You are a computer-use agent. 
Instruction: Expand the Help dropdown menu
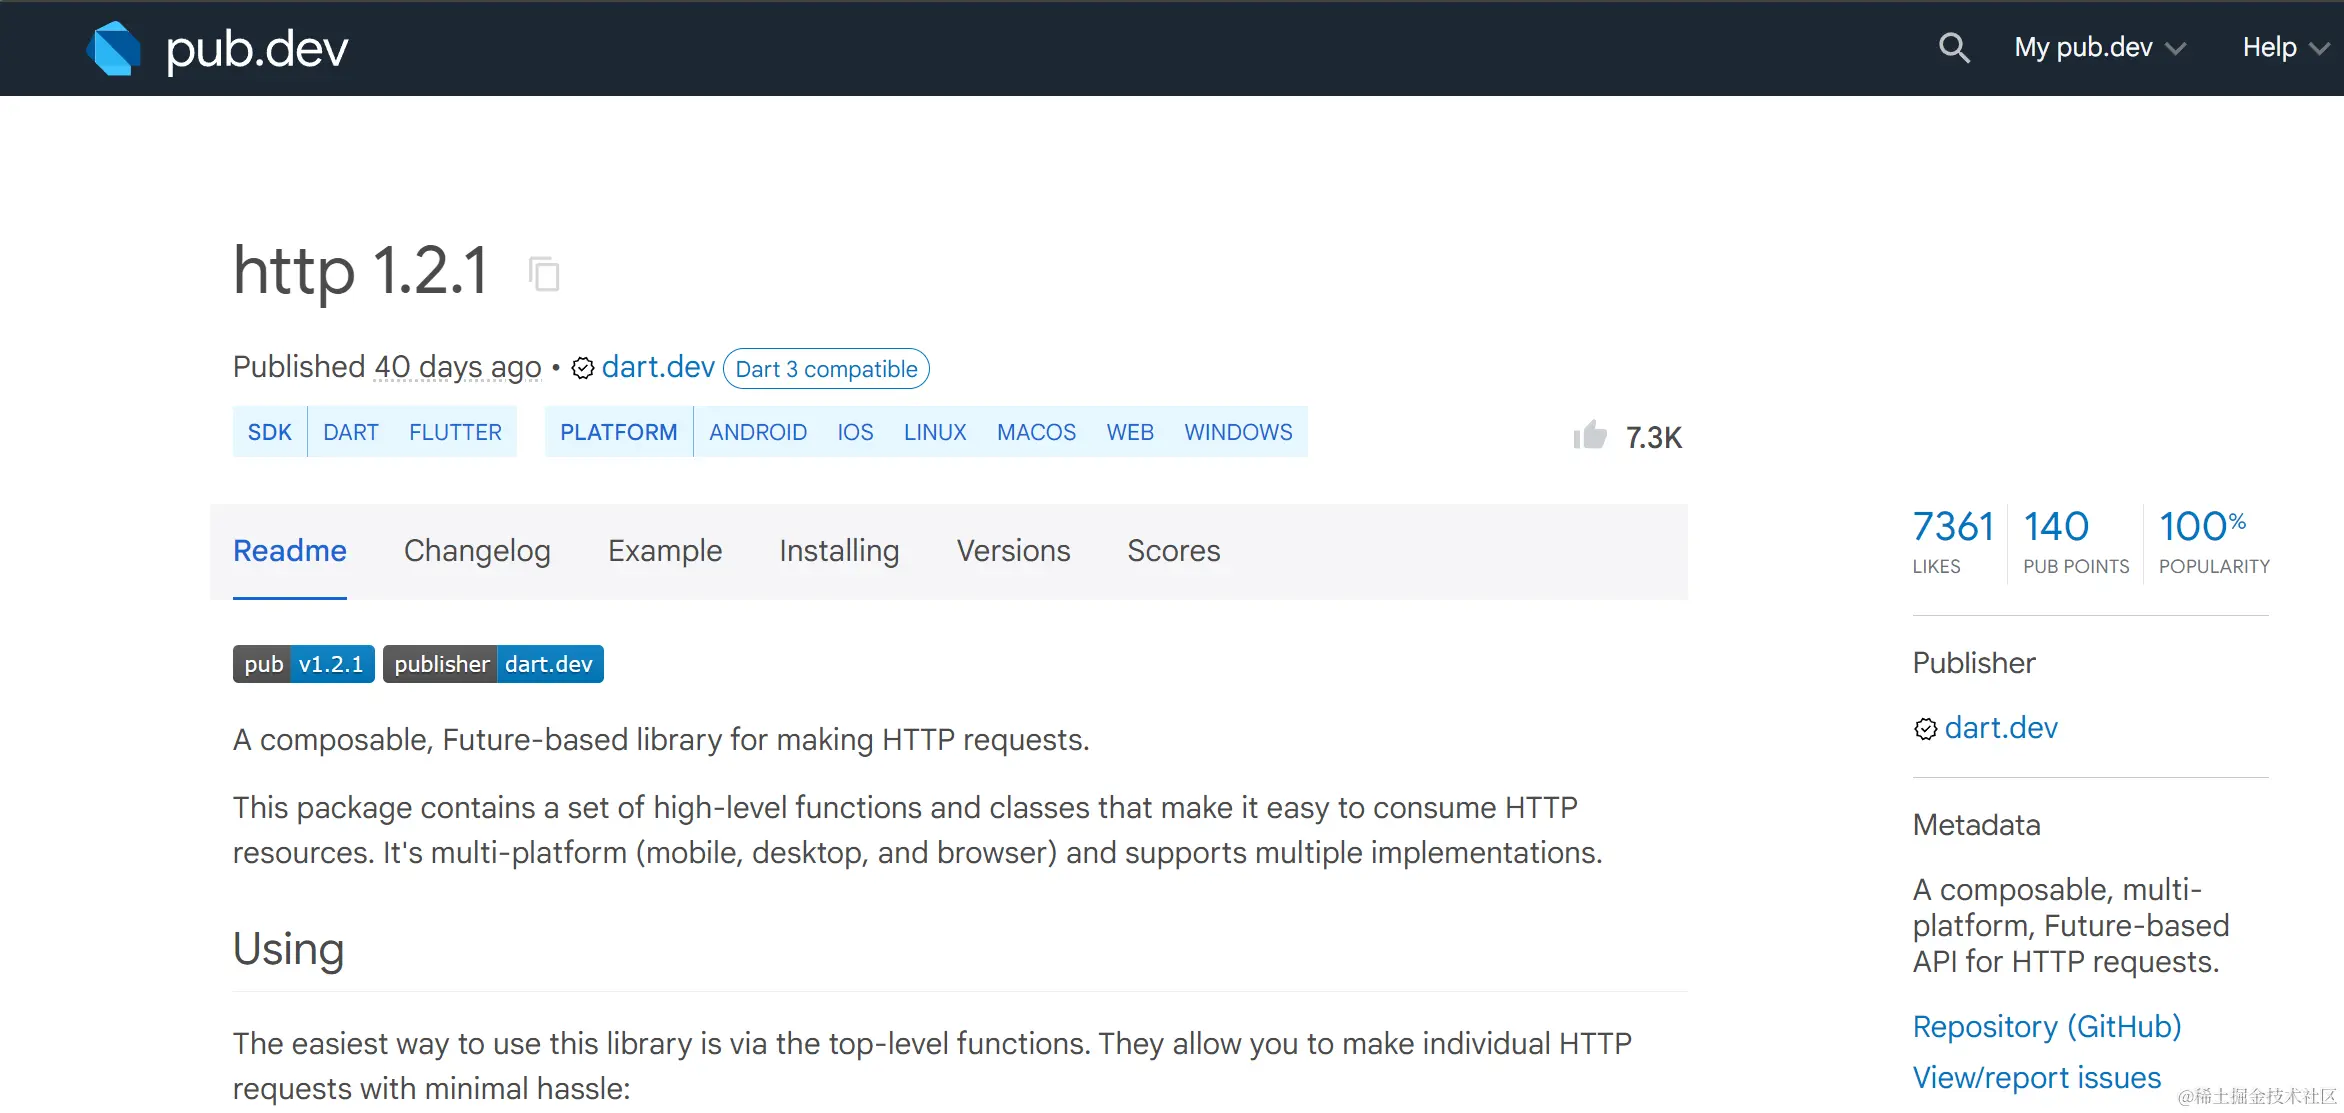2284,48
